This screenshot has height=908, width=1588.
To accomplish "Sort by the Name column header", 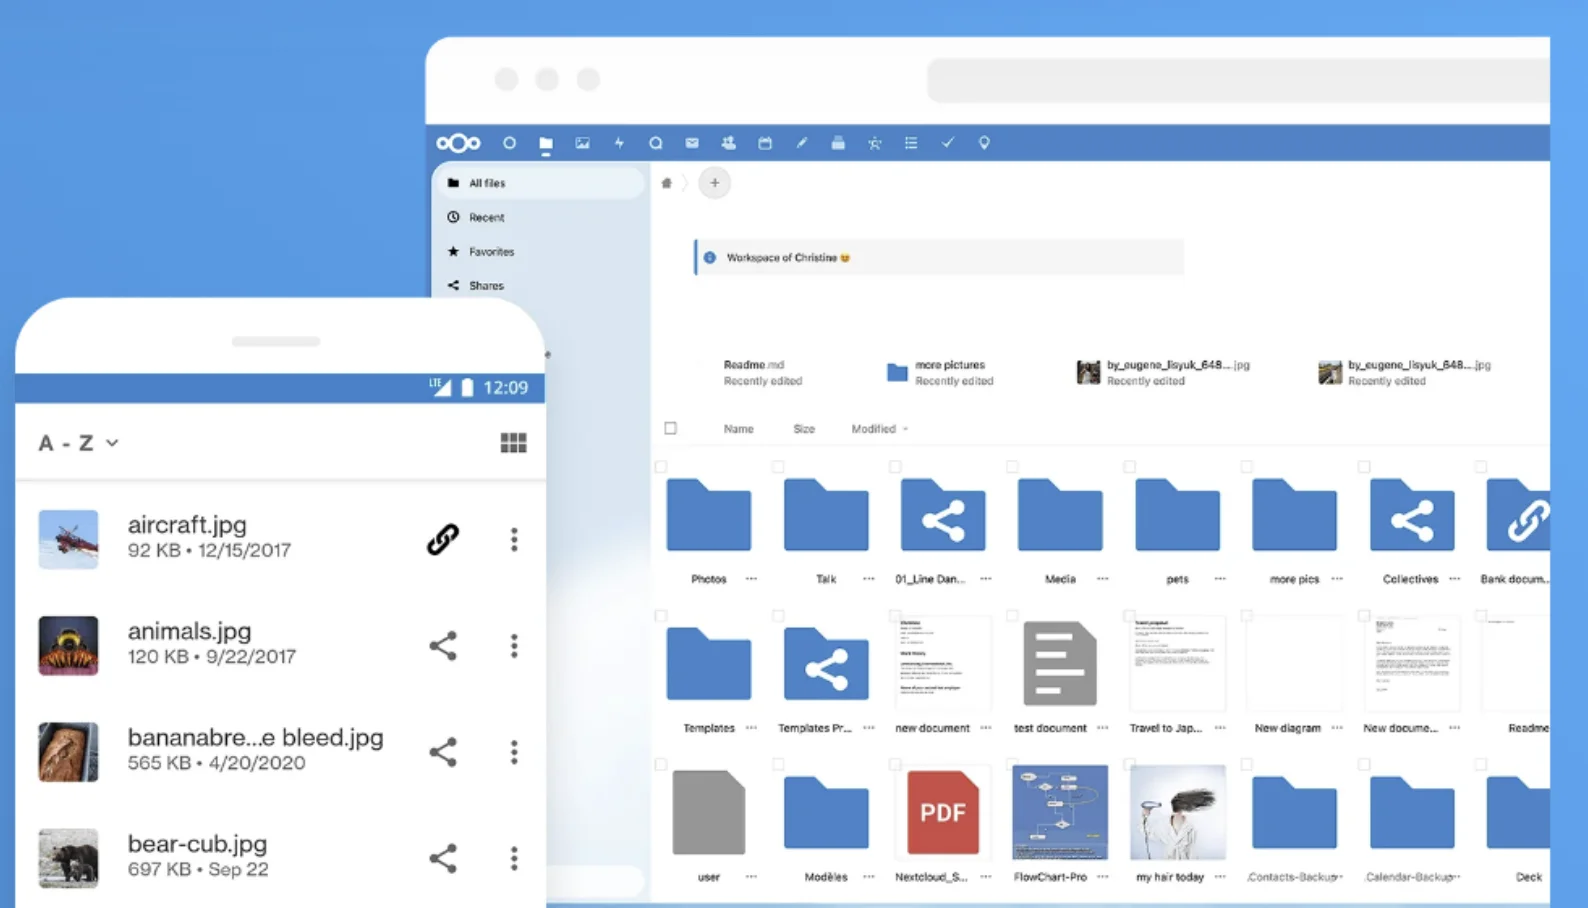I will pos(738,429).
